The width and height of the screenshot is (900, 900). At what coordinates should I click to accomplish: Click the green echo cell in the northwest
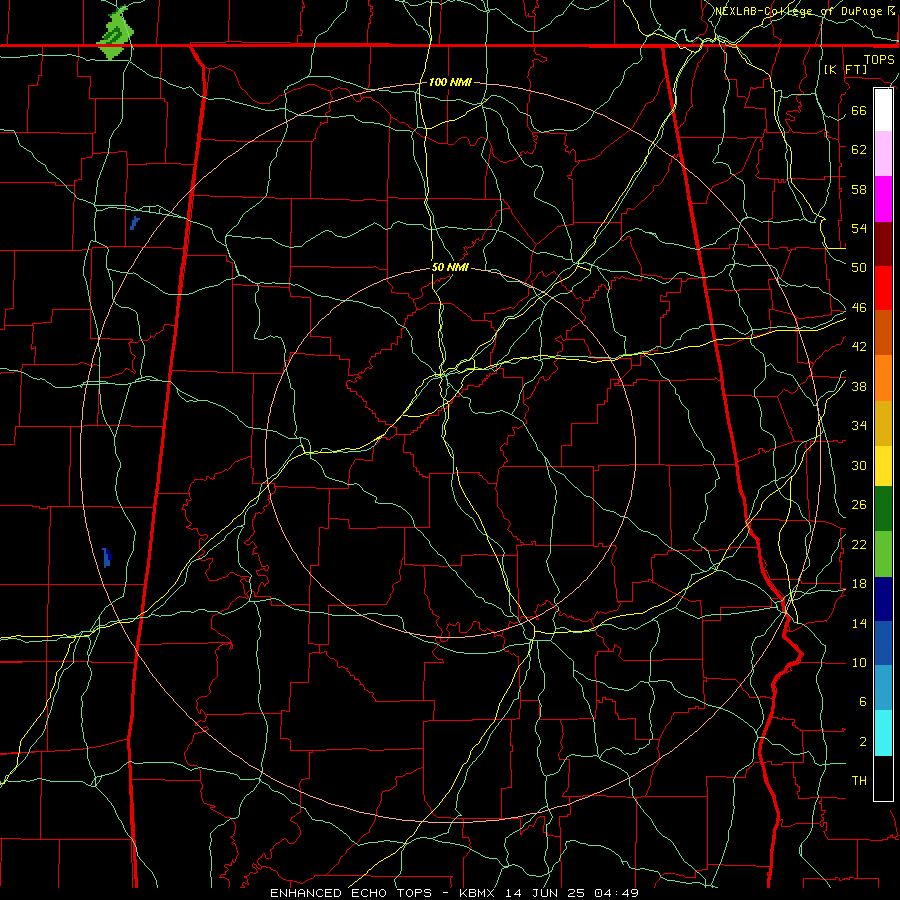115,32
